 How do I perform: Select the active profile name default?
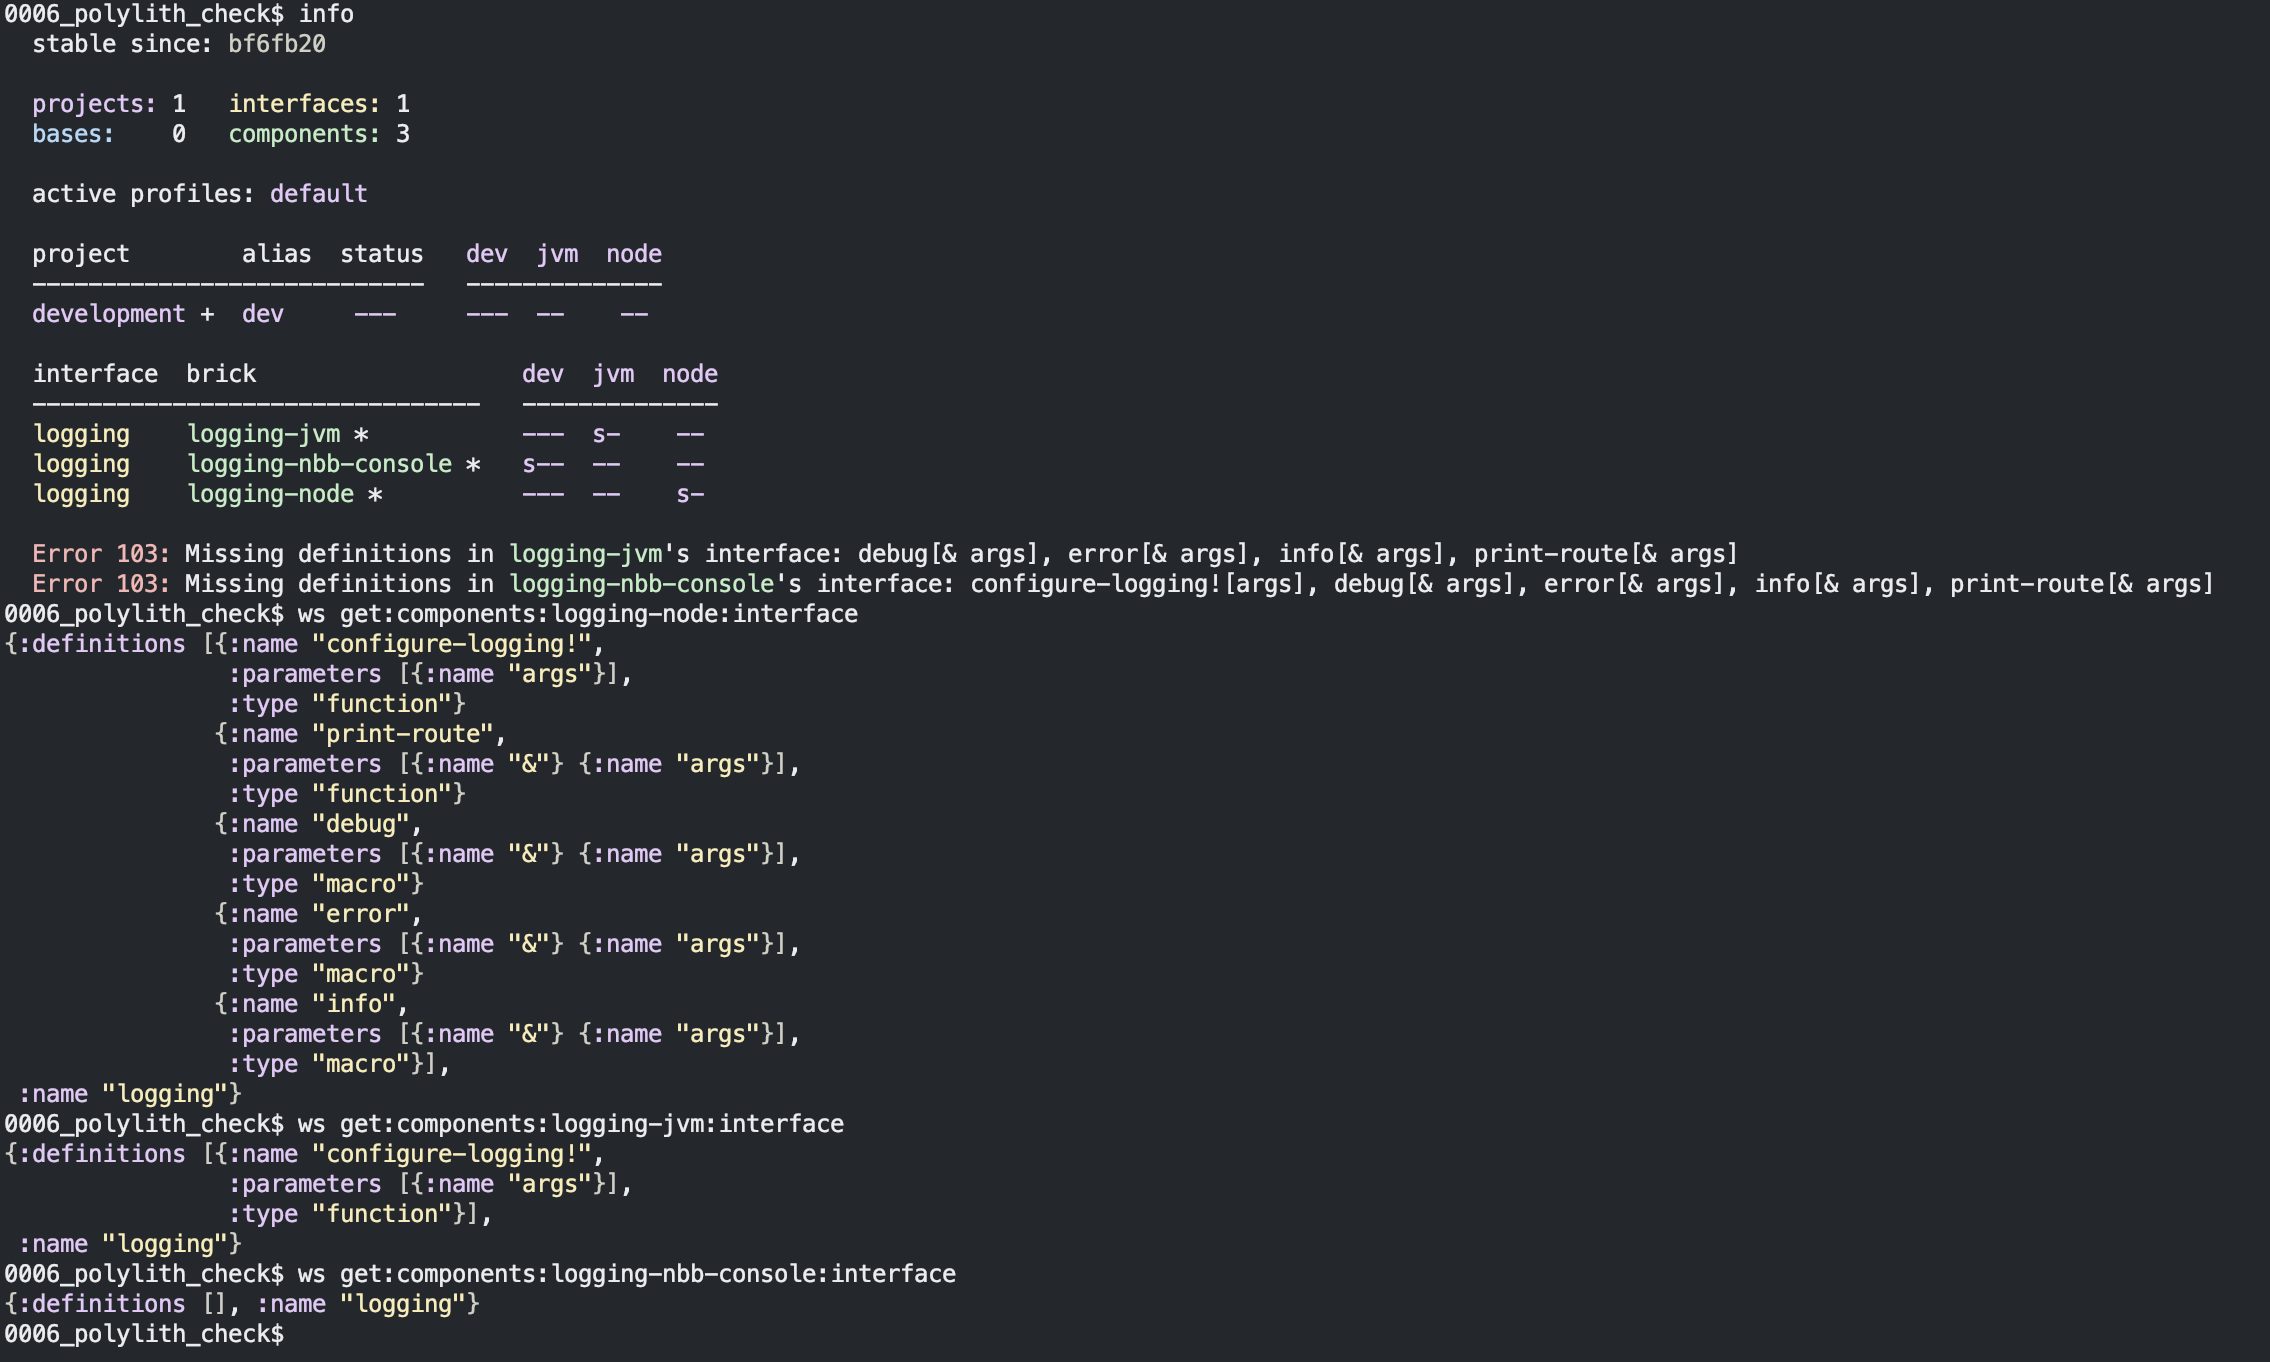[318, 193]
